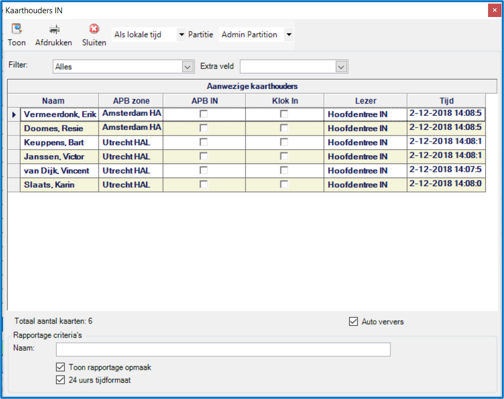Click 'Utrecht HAL' zone cell for Keuppens
The width and height of the screenshot is (504, 399).
click(131, 142)
